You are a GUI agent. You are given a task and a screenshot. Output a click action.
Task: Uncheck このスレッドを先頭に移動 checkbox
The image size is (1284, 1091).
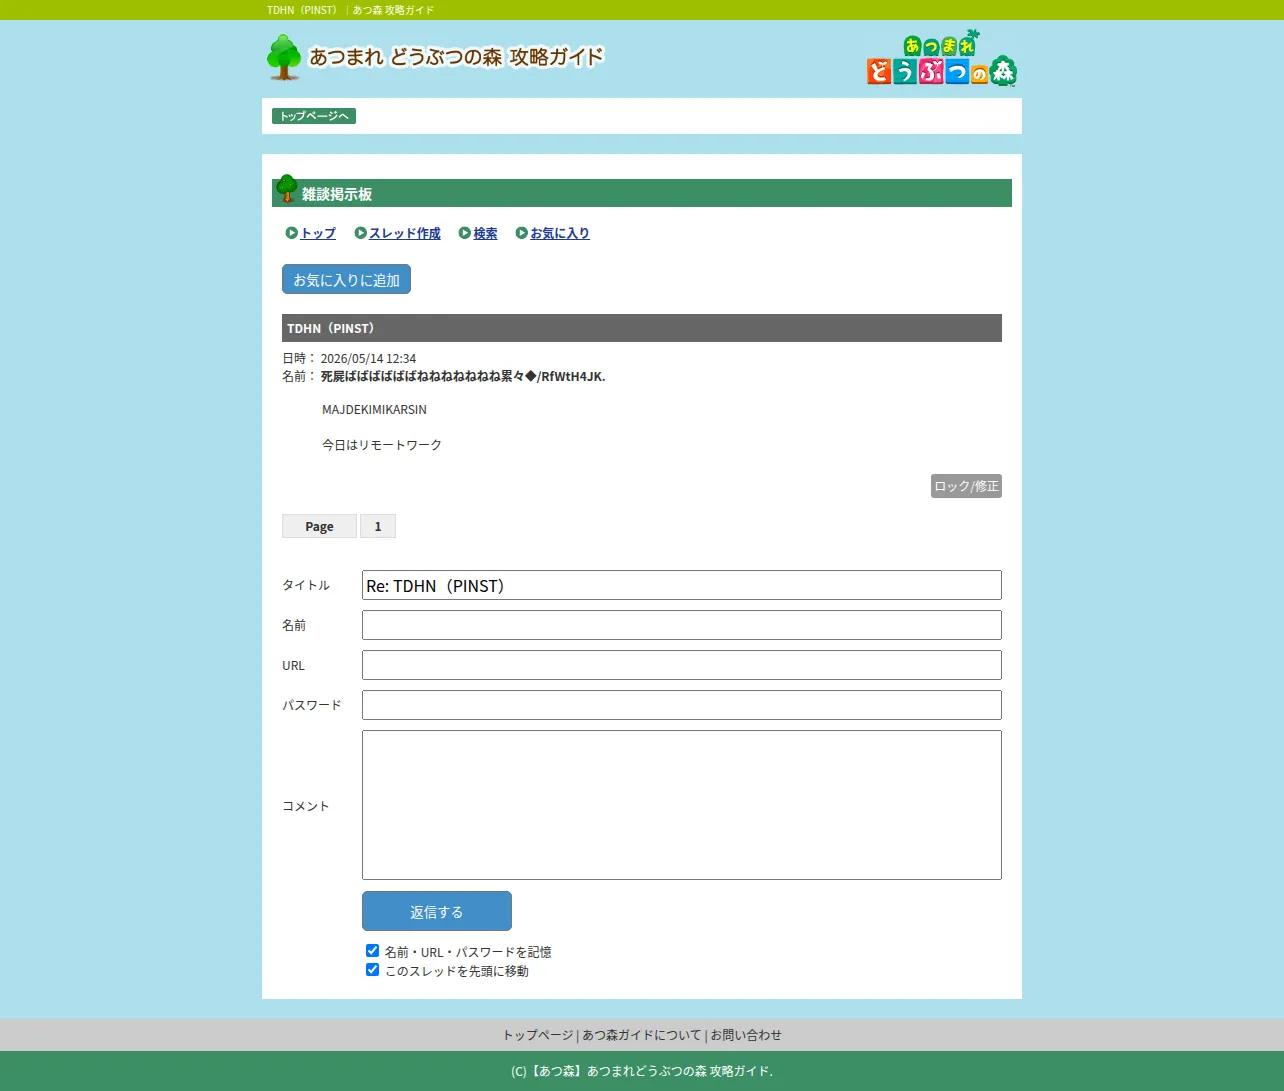tap(372, 970)
